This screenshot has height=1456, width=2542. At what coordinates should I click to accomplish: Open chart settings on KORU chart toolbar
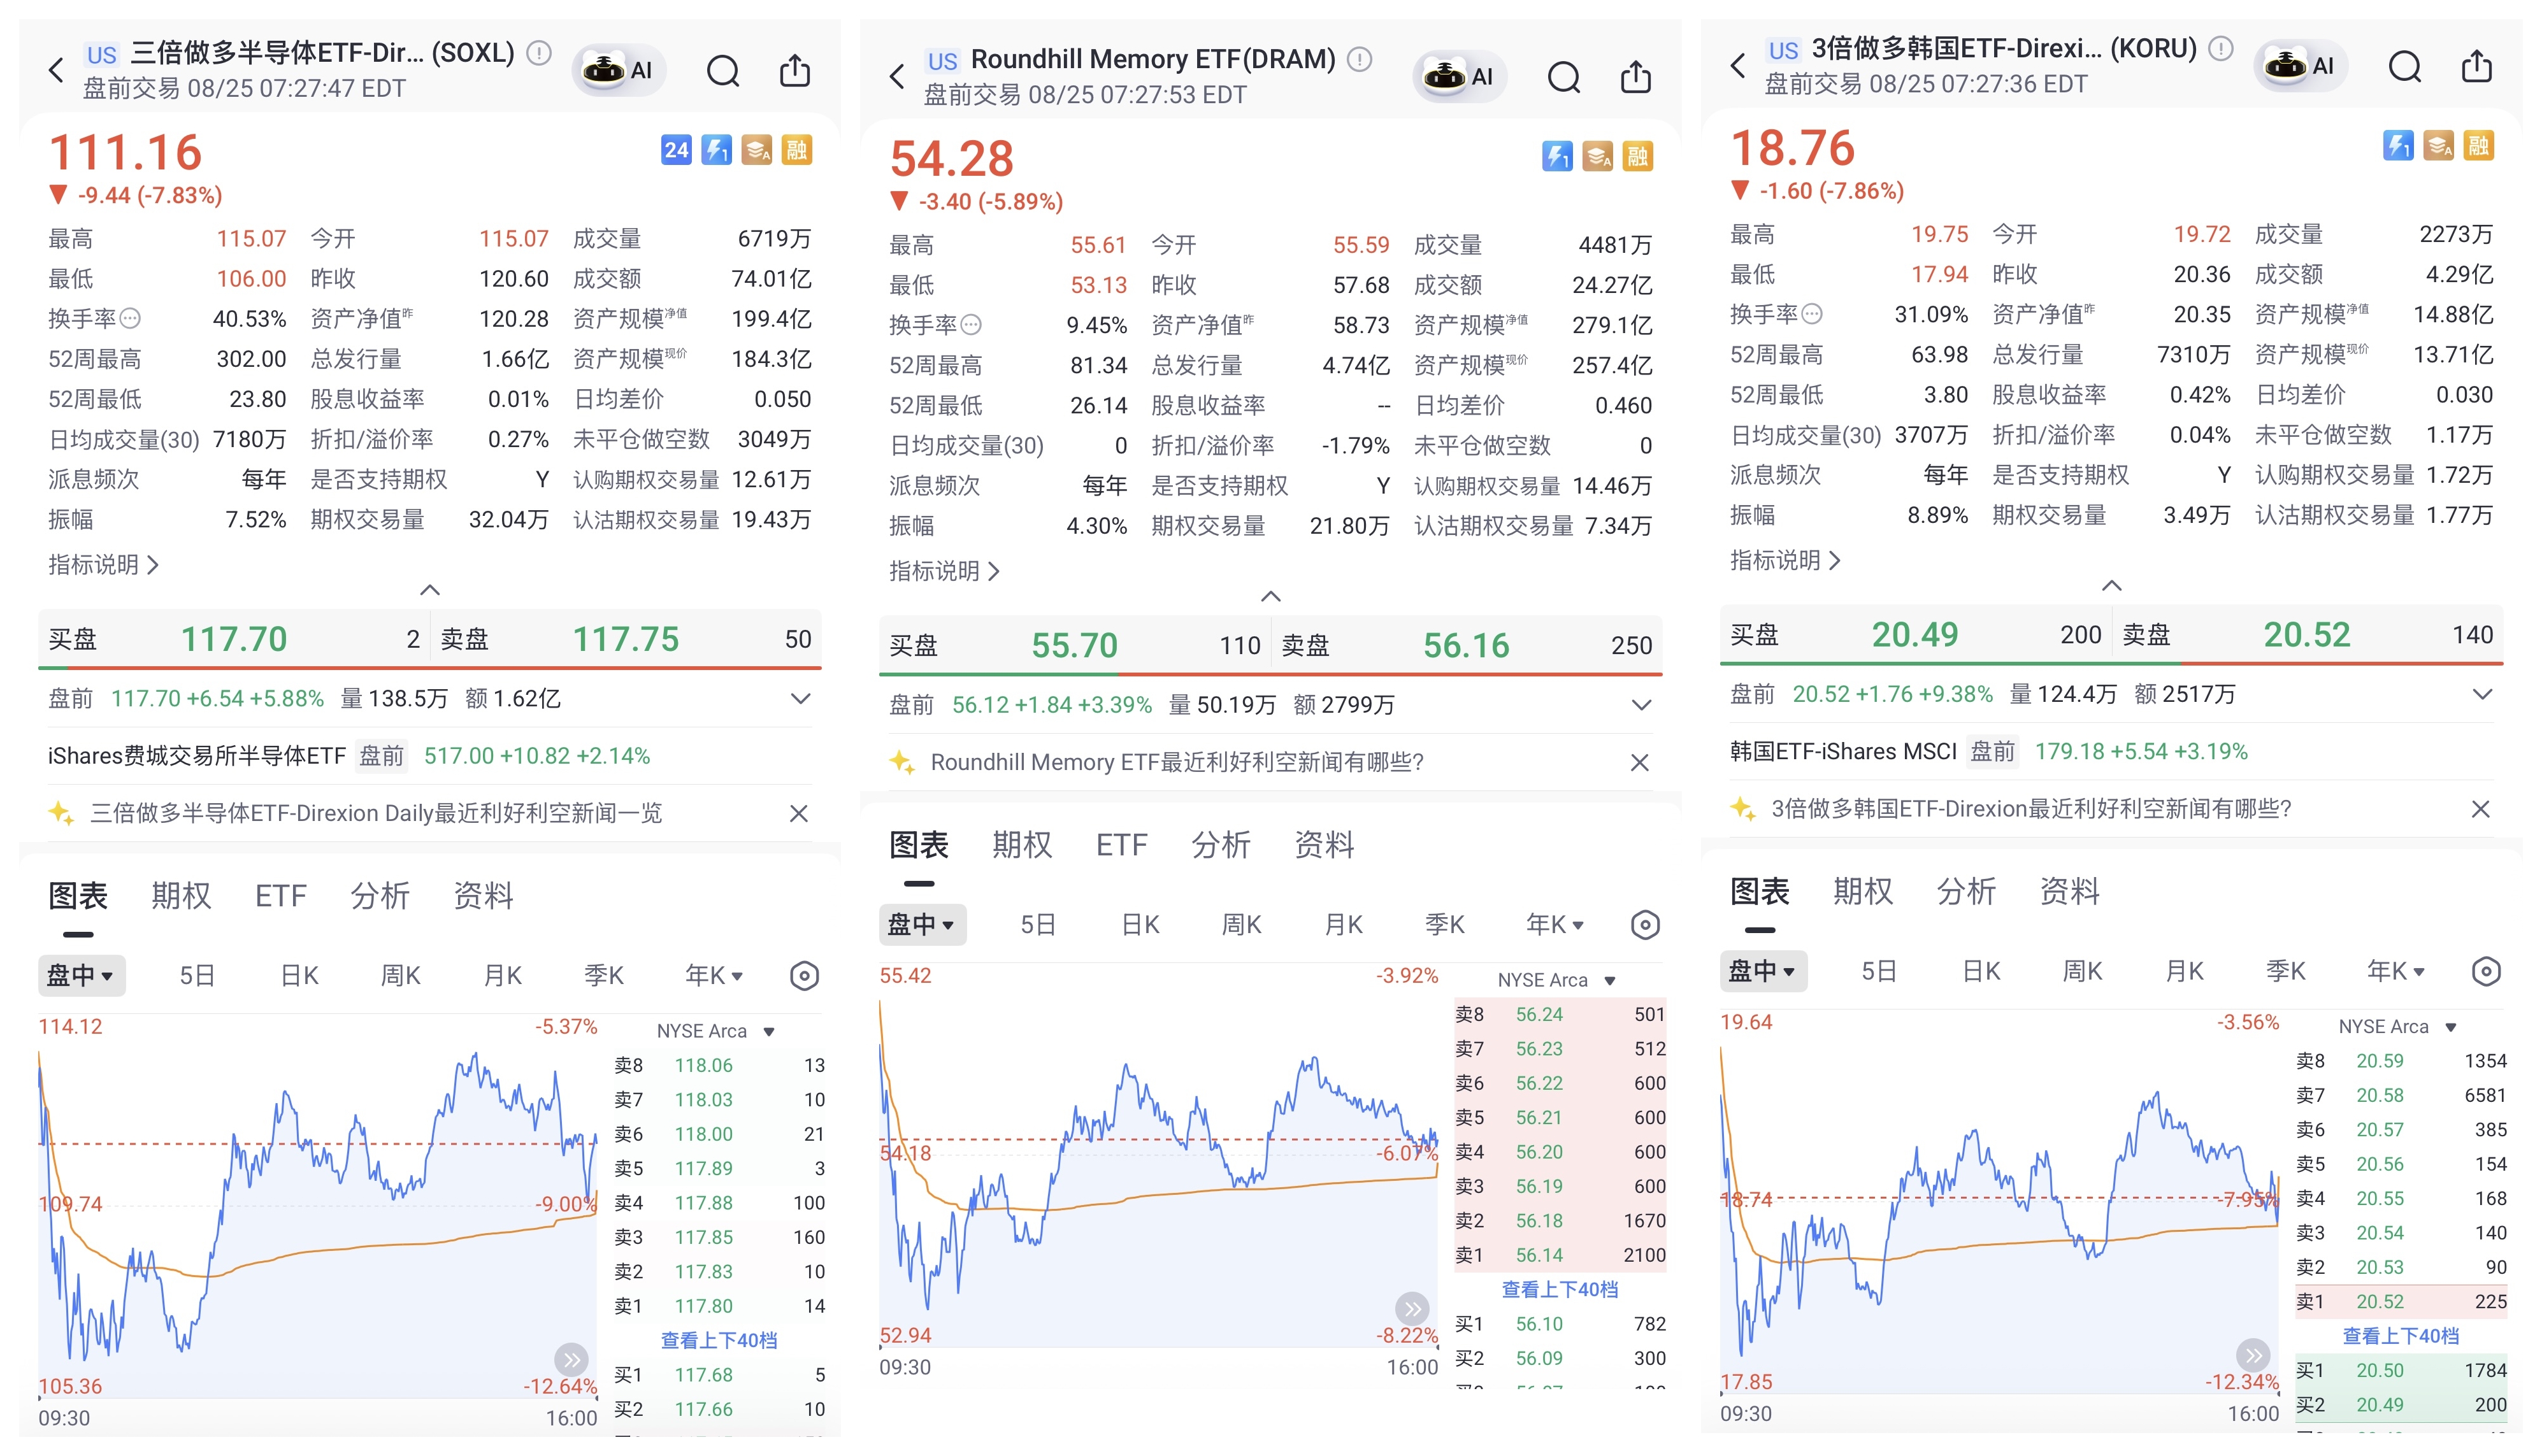2486,971
